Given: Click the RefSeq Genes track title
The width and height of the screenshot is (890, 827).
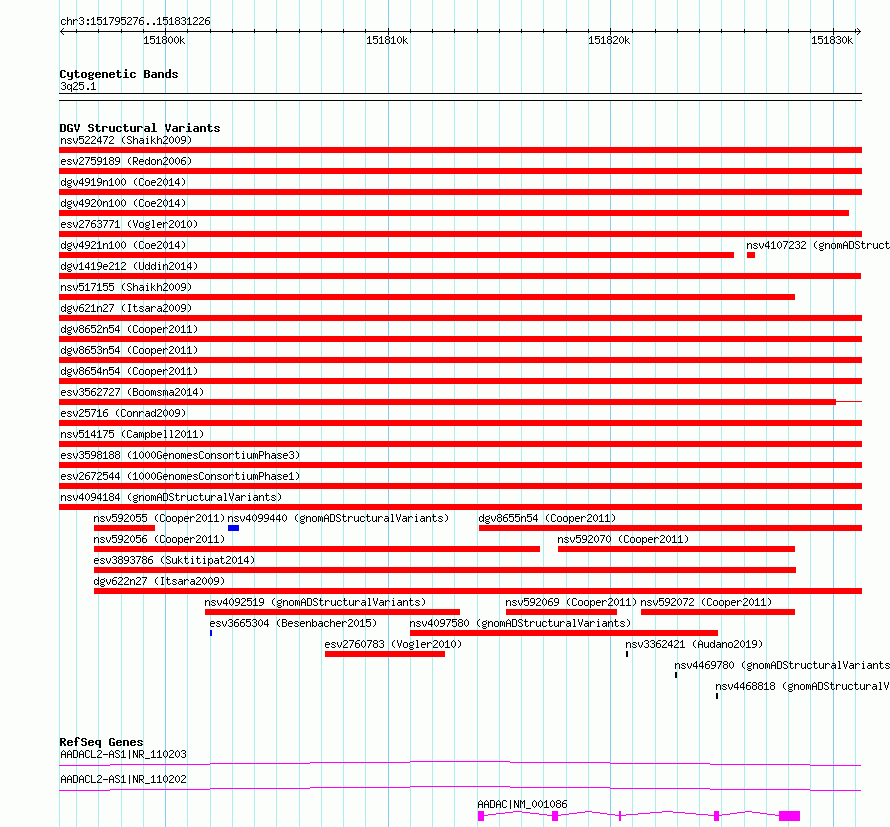Looking at the screenshot, I should [101, 742].
